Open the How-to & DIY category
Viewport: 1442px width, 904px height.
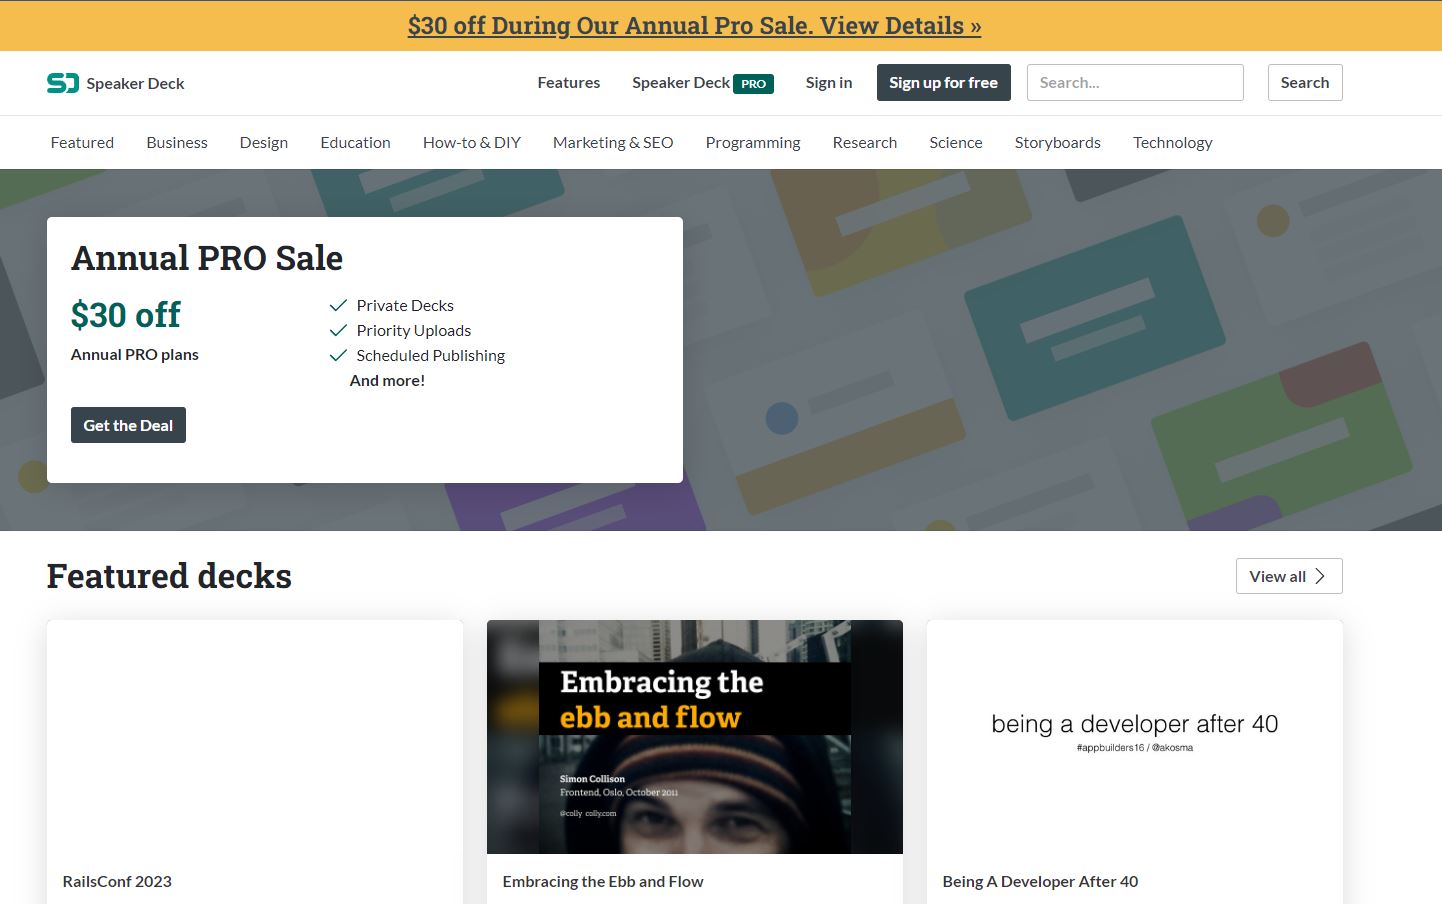pos(472,143)
